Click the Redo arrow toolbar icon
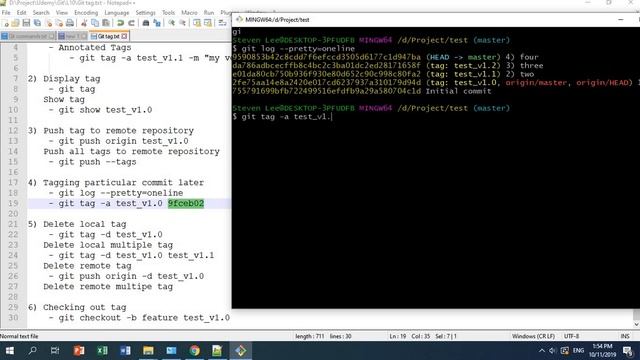 (131, 23)
